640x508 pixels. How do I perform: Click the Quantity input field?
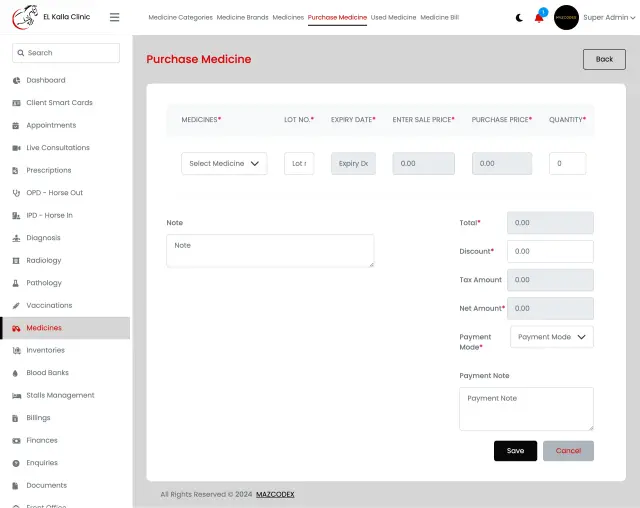pos(567,164)
